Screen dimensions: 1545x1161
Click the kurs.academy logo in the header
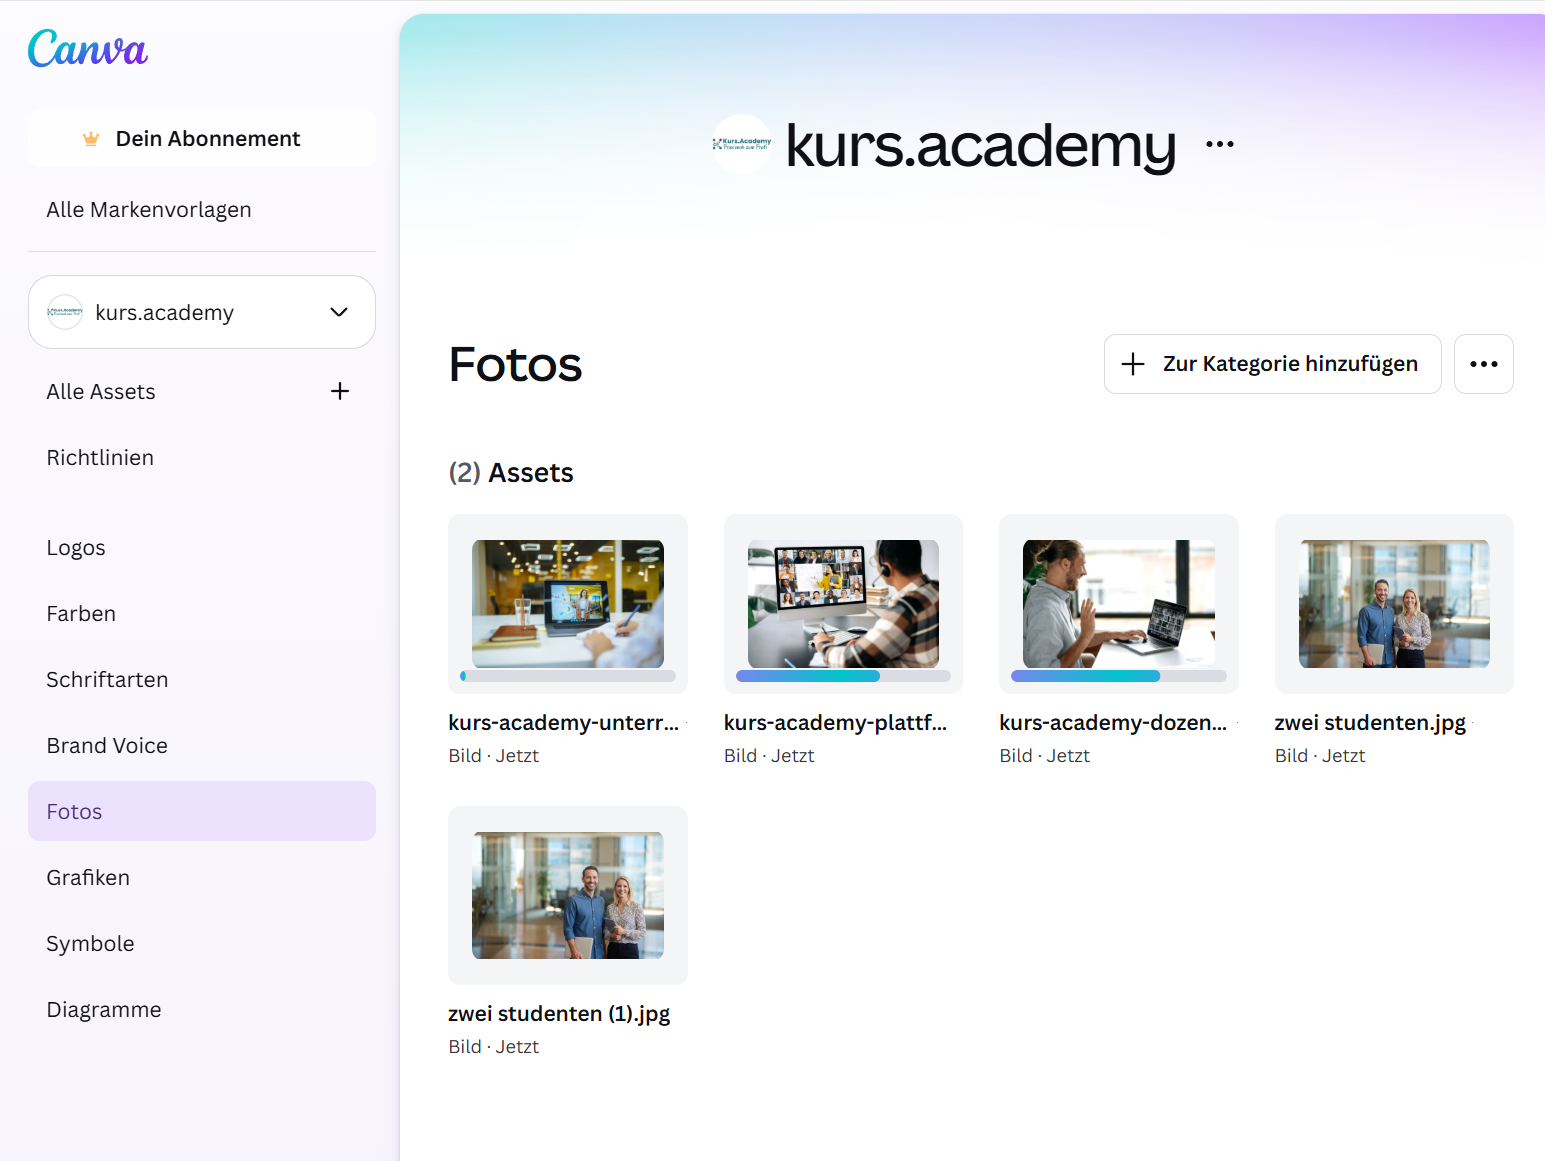(x=742, y=144)
